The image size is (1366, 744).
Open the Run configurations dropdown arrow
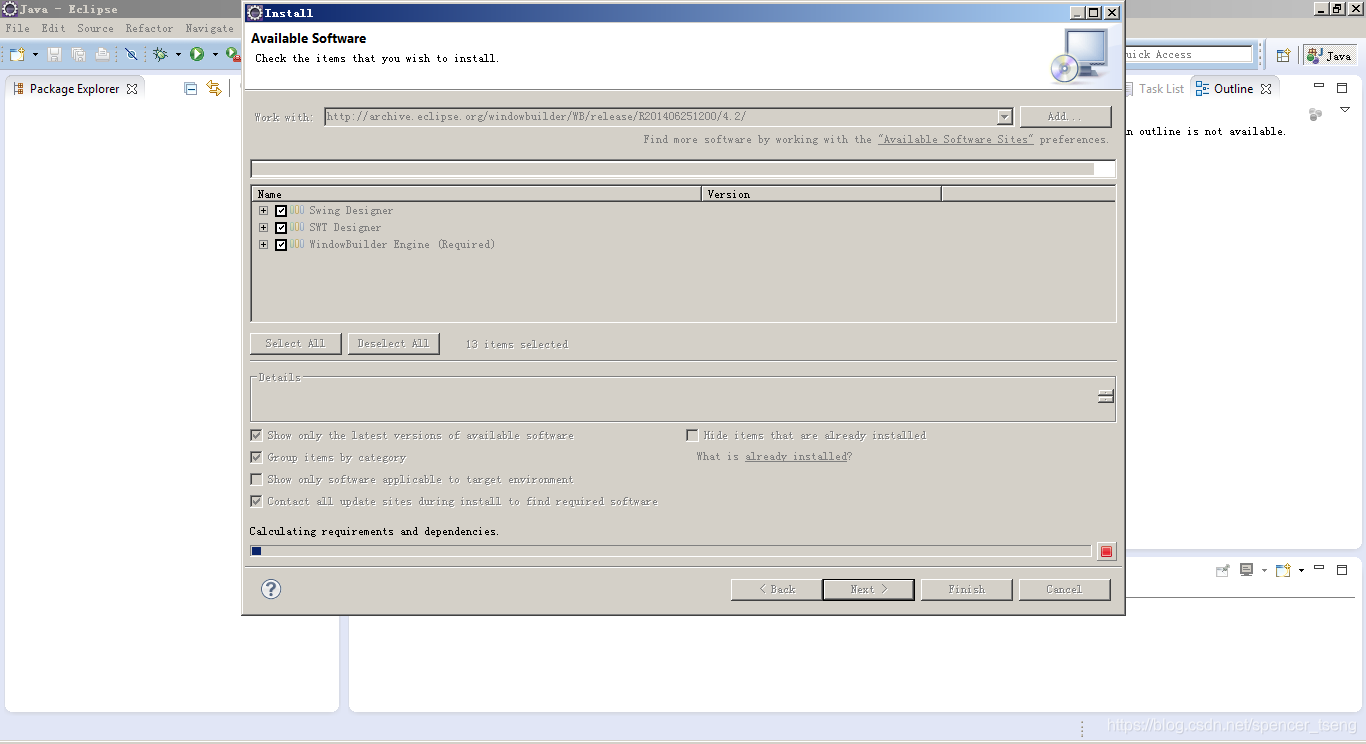tap(214, 54)
